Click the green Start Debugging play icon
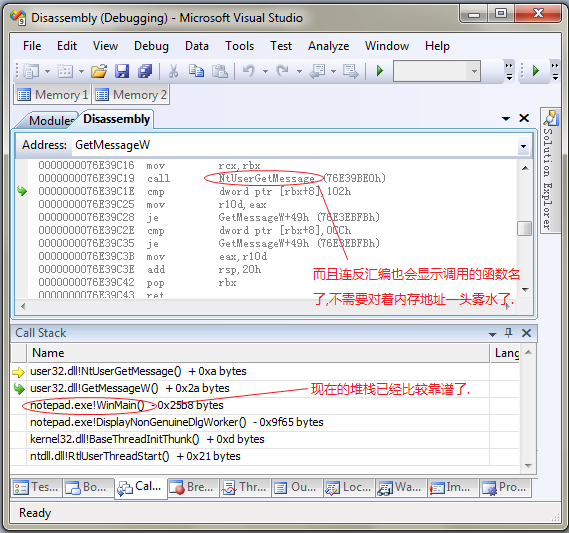569x533 pixels. tap(380, 71)
